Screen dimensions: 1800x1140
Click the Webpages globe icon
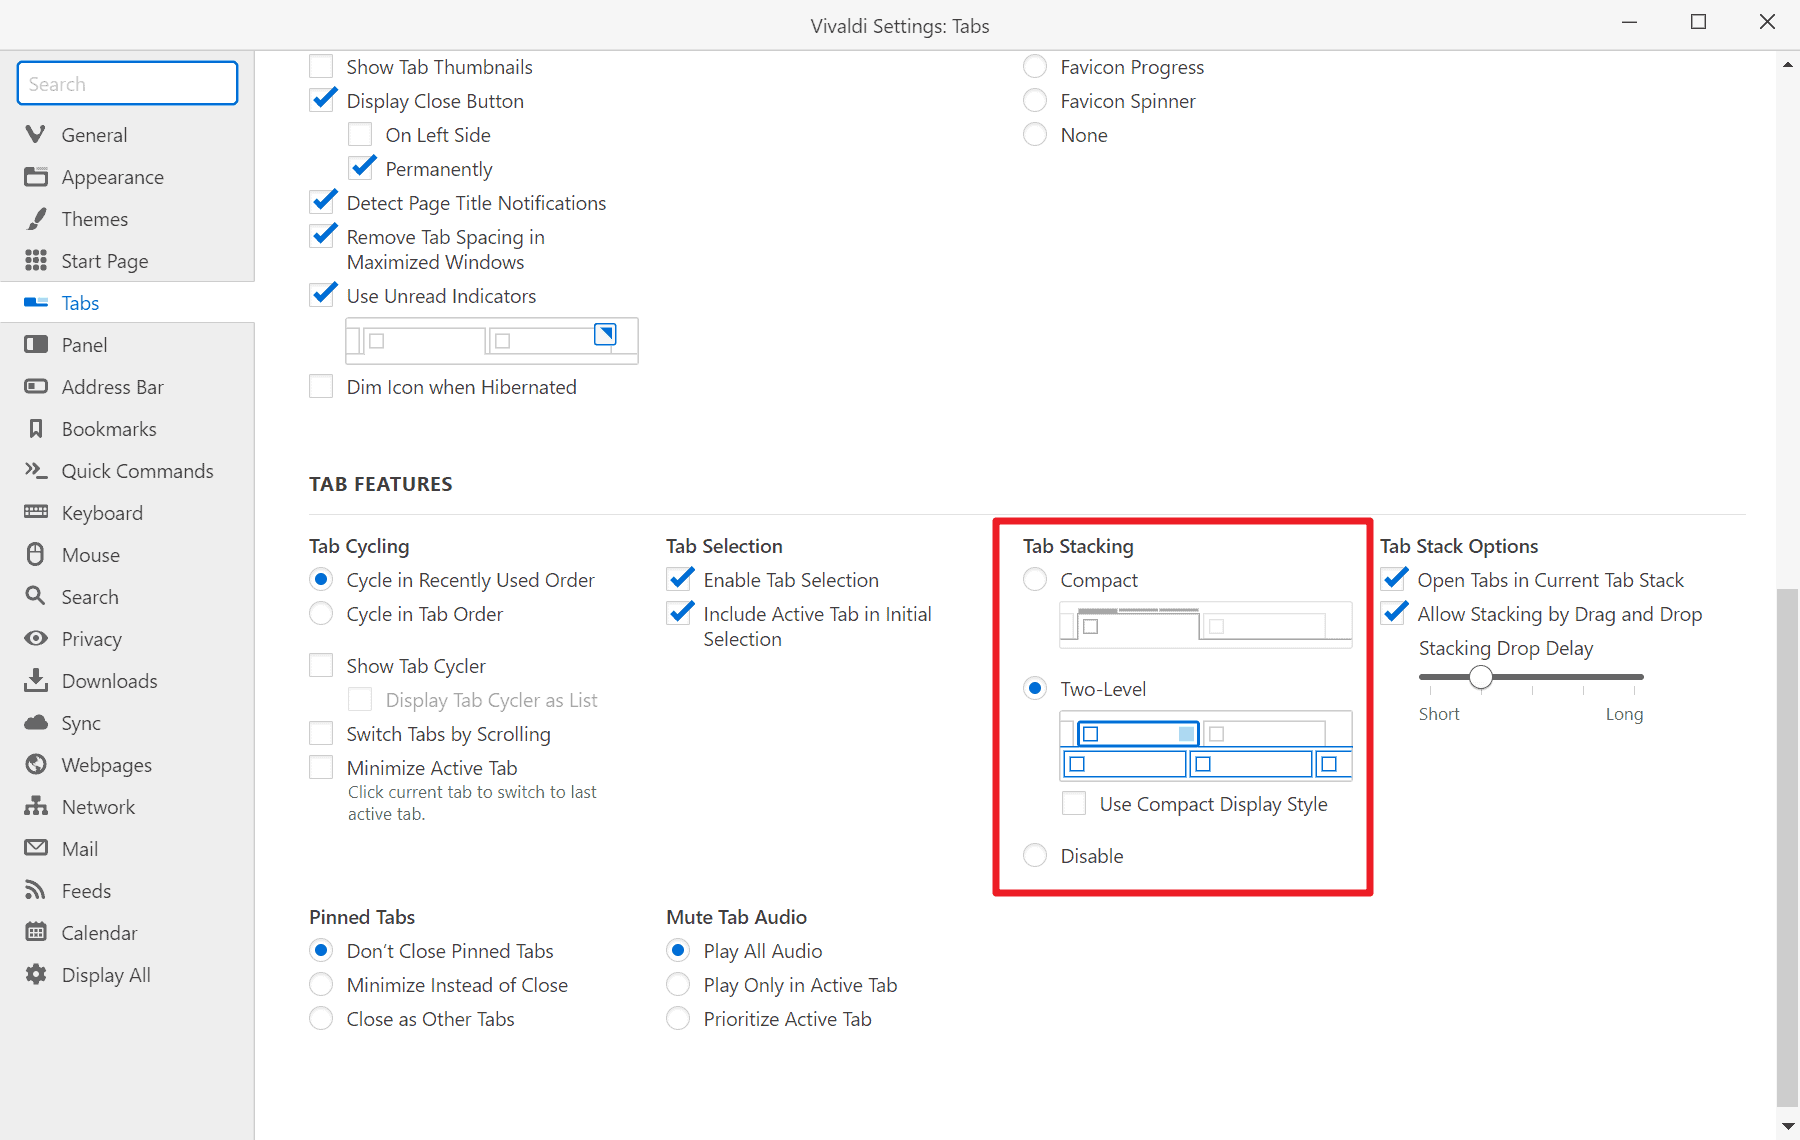point(36,764)
